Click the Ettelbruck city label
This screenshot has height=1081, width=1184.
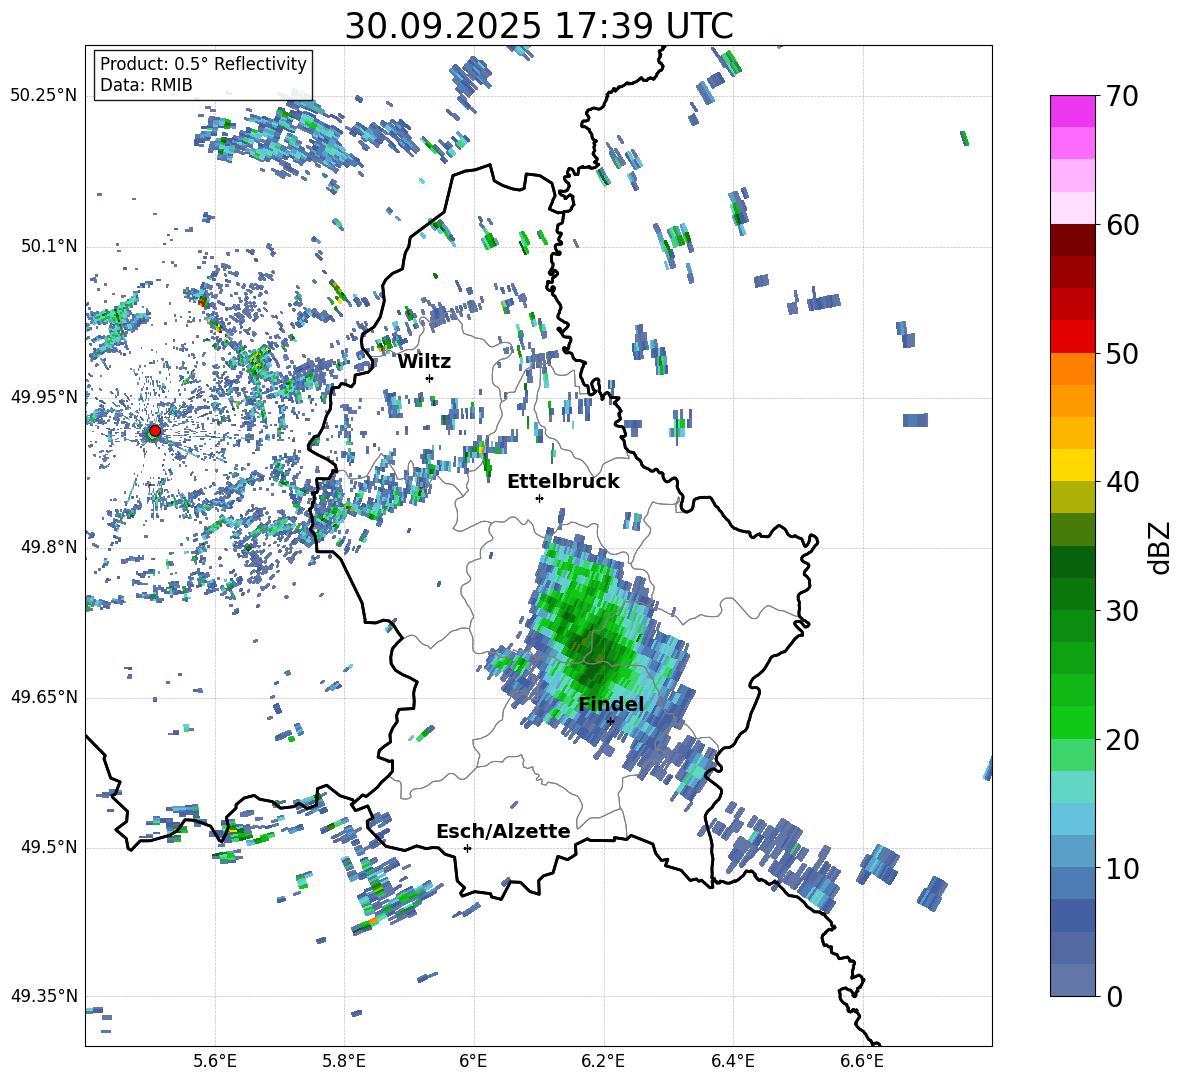click(563, 482)
